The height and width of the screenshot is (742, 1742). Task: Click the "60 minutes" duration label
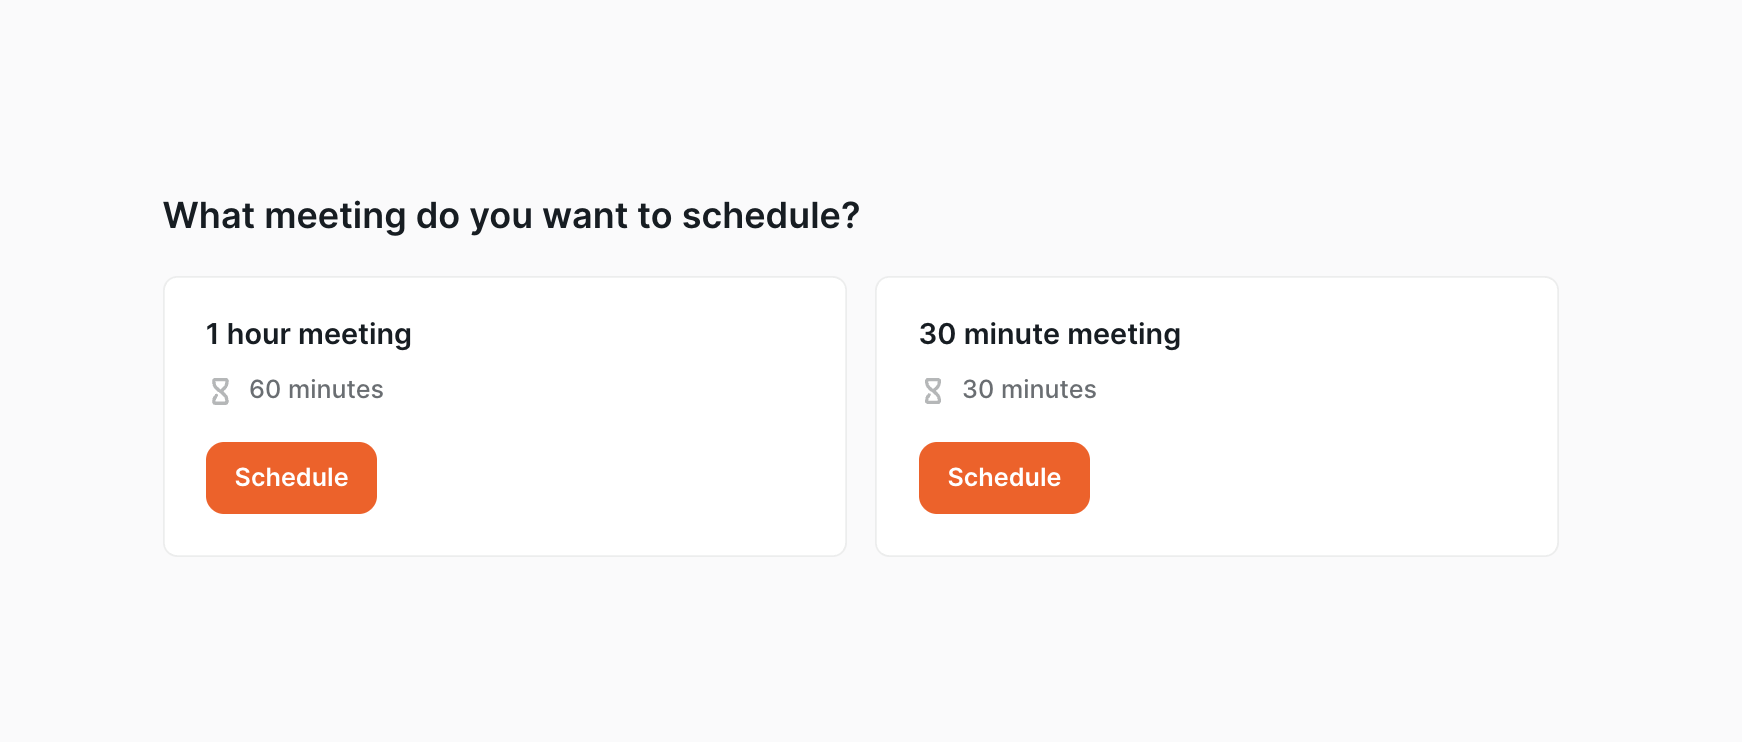[x=316, y=389]
